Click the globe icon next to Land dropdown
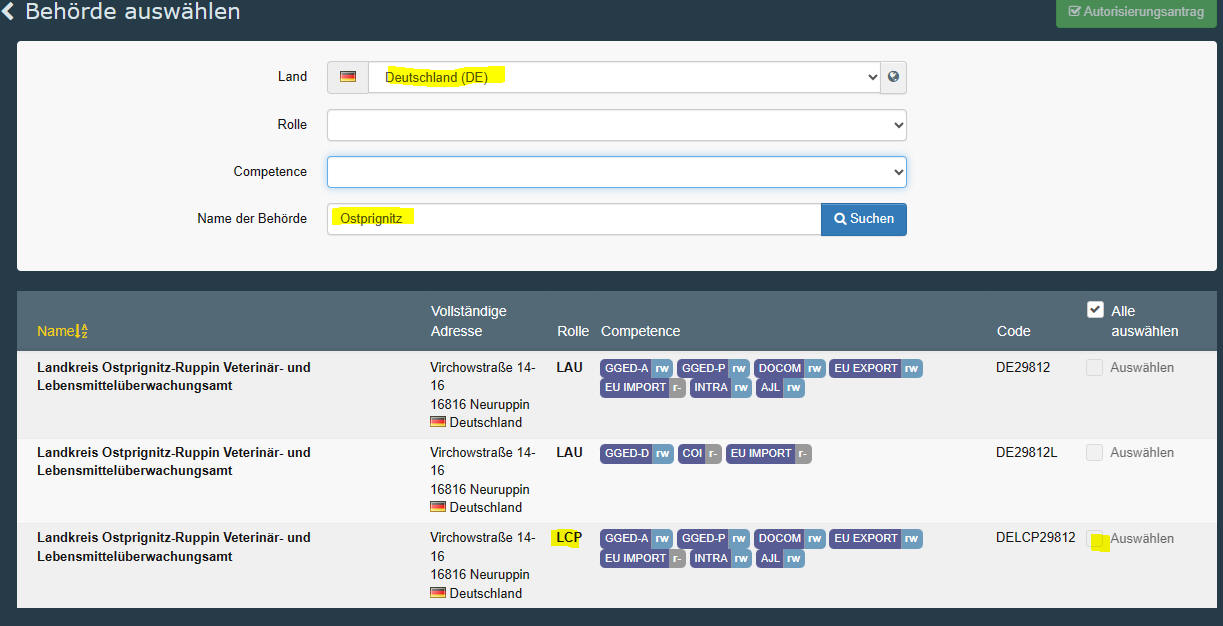1223x626 pixels. coord(893,76)
